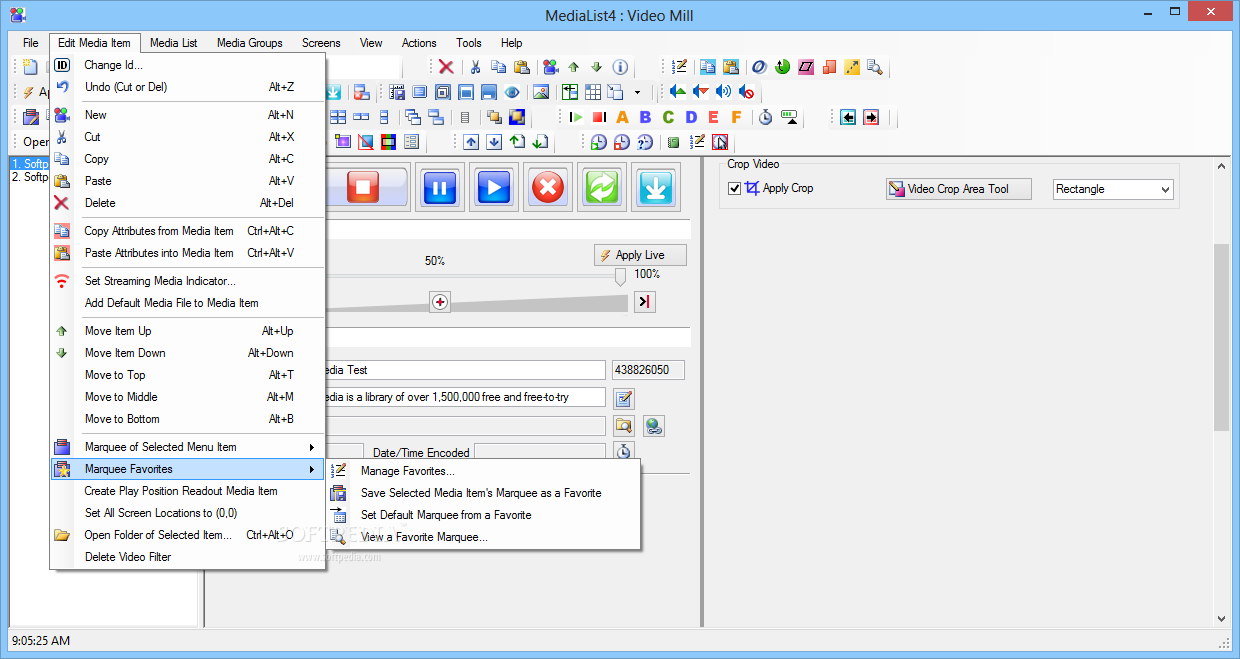This screenshot has width=1240, height=659.
Task: Click the green rotate toolbar icon
Action: point(782,67)
